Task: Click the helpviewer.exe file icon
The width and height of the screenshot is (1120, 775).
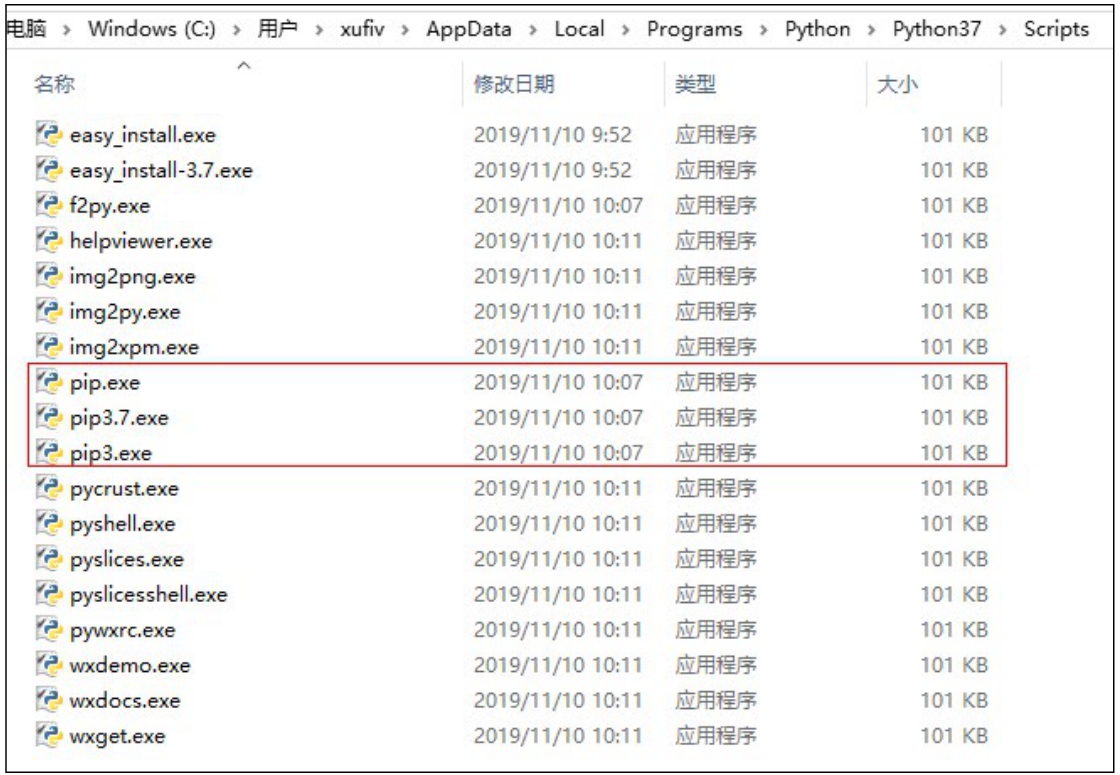Action: click(49, 241)
